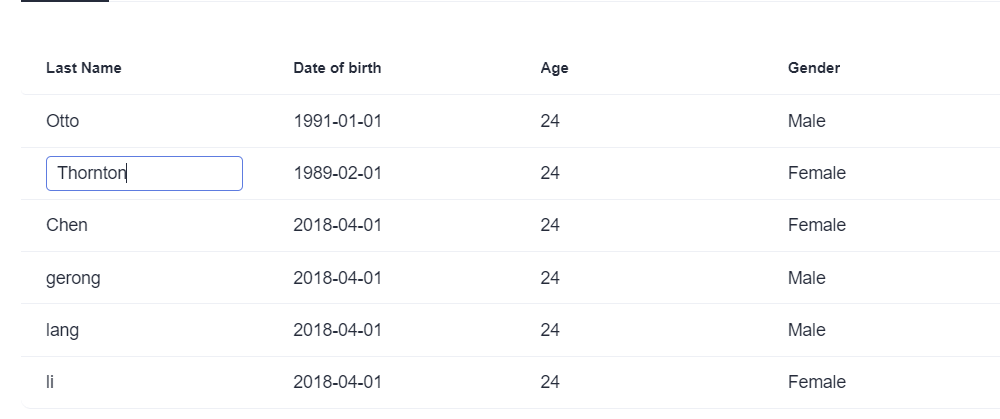Click gerong's Male gender cell
The width and height of the screenshot is (1000, 419).
(x=807, y=278)
